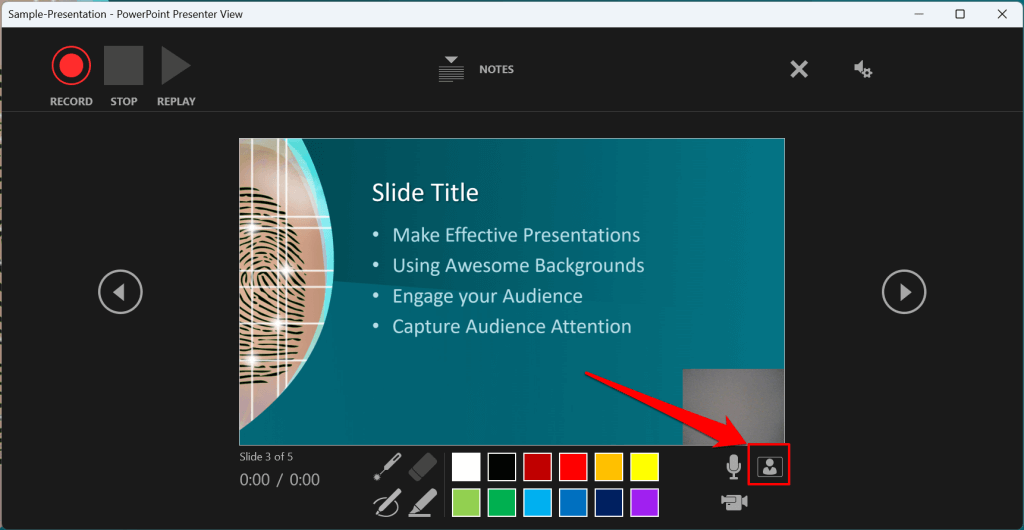The height and width of the screenshot is (530, 1024).
Task: Select the laser pointer tool
Action: tap(387, 466)
